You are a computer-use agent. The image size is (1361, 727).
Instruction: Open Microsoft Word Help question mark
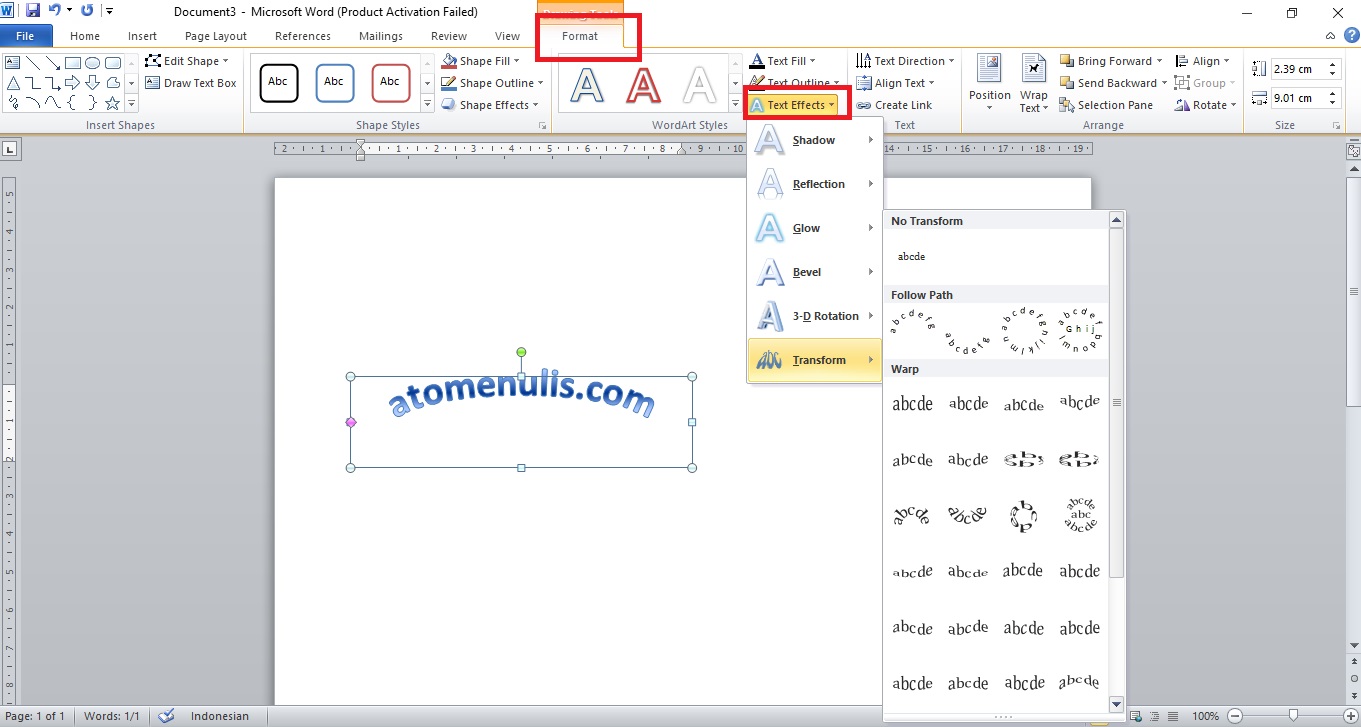[x=1350, y=35]
